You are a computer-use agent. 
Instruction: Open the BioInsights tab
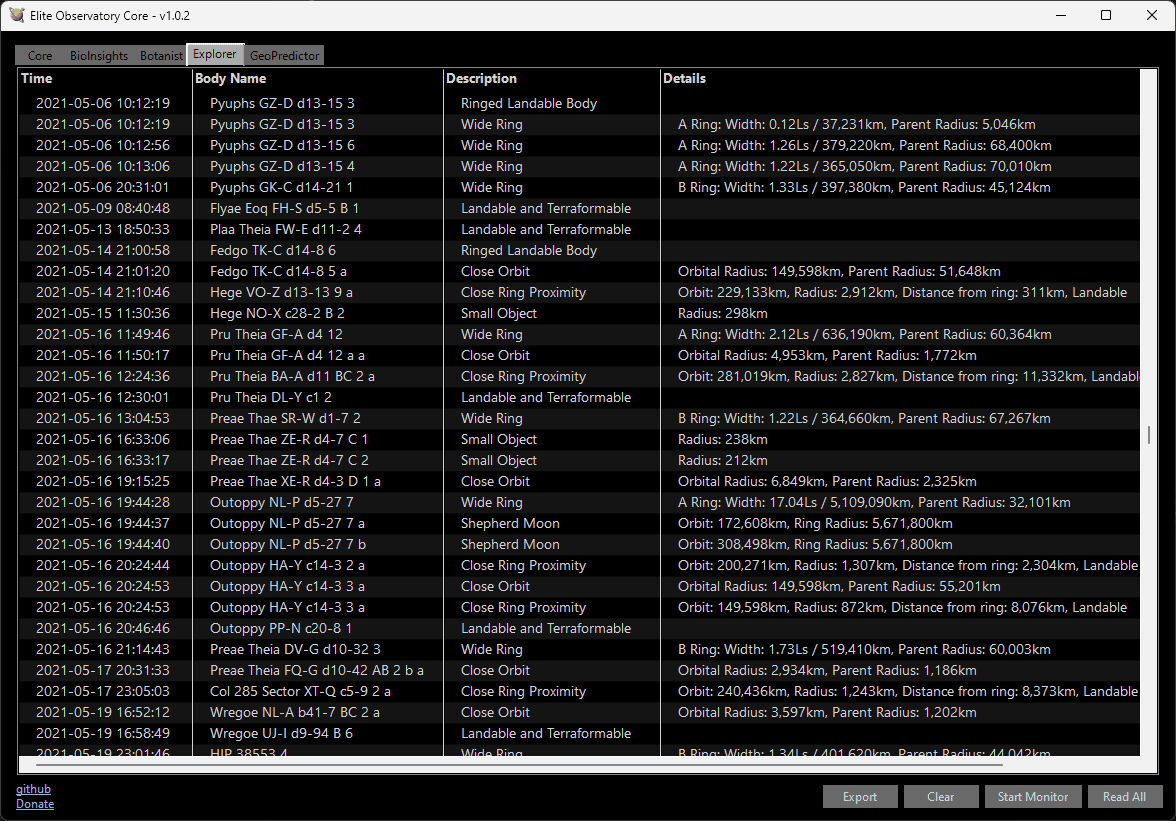coord(99,56)
